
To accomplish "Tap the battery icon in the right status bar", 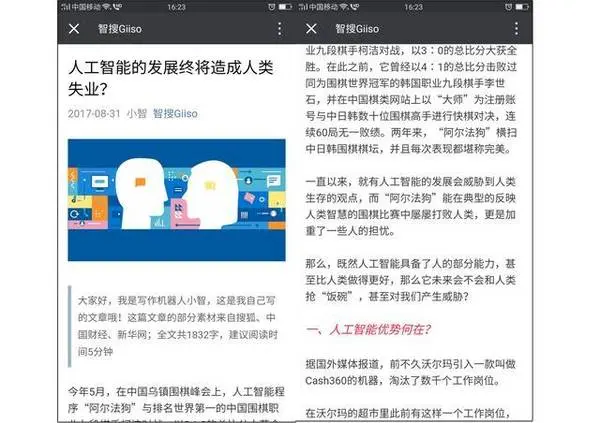I will pos(522,7).
